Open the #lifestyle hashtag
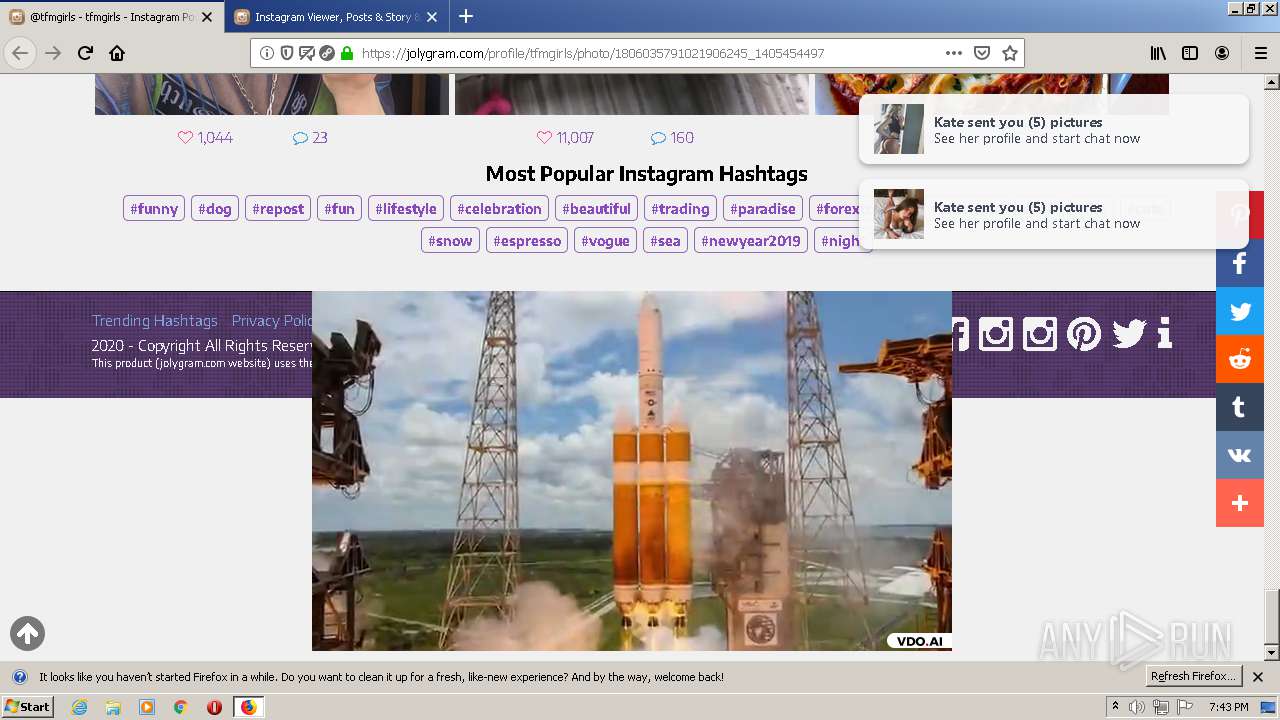Viewport: 1280px width, 720px height. [x=406, y=208]
